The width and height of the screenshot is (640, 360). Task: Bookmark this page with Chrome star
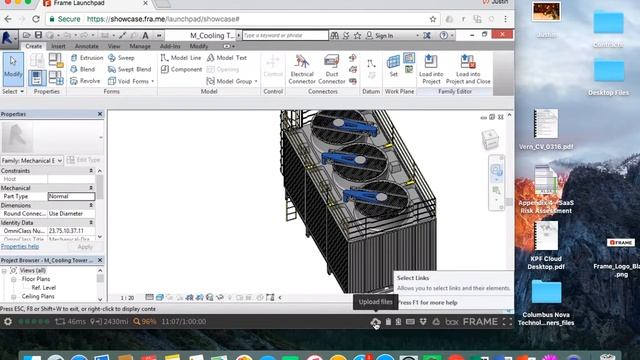pos(433,19)
